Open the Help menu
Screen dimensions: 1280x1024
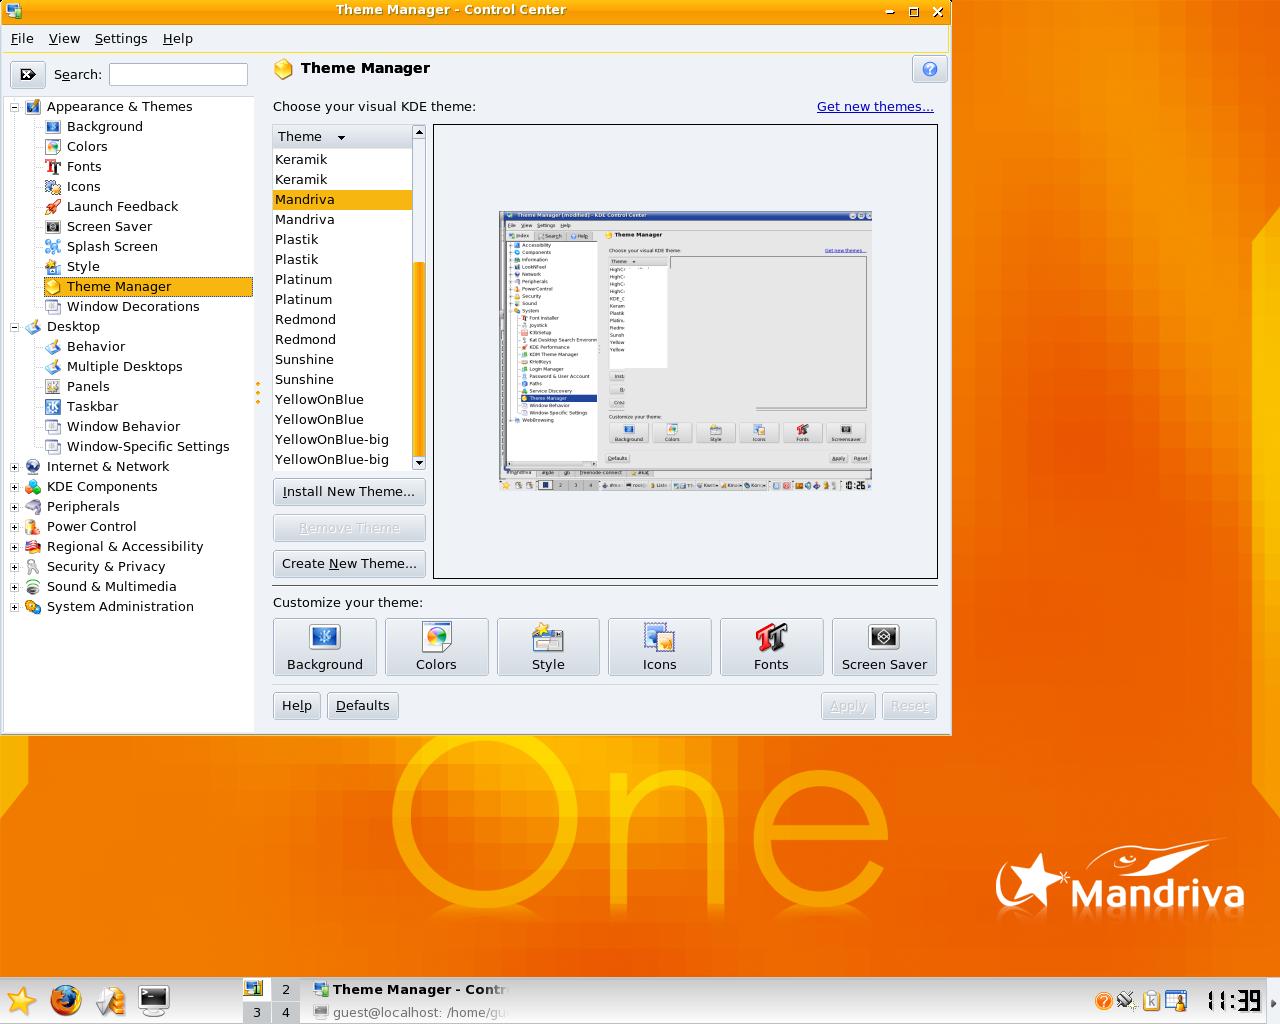[178, 38]
